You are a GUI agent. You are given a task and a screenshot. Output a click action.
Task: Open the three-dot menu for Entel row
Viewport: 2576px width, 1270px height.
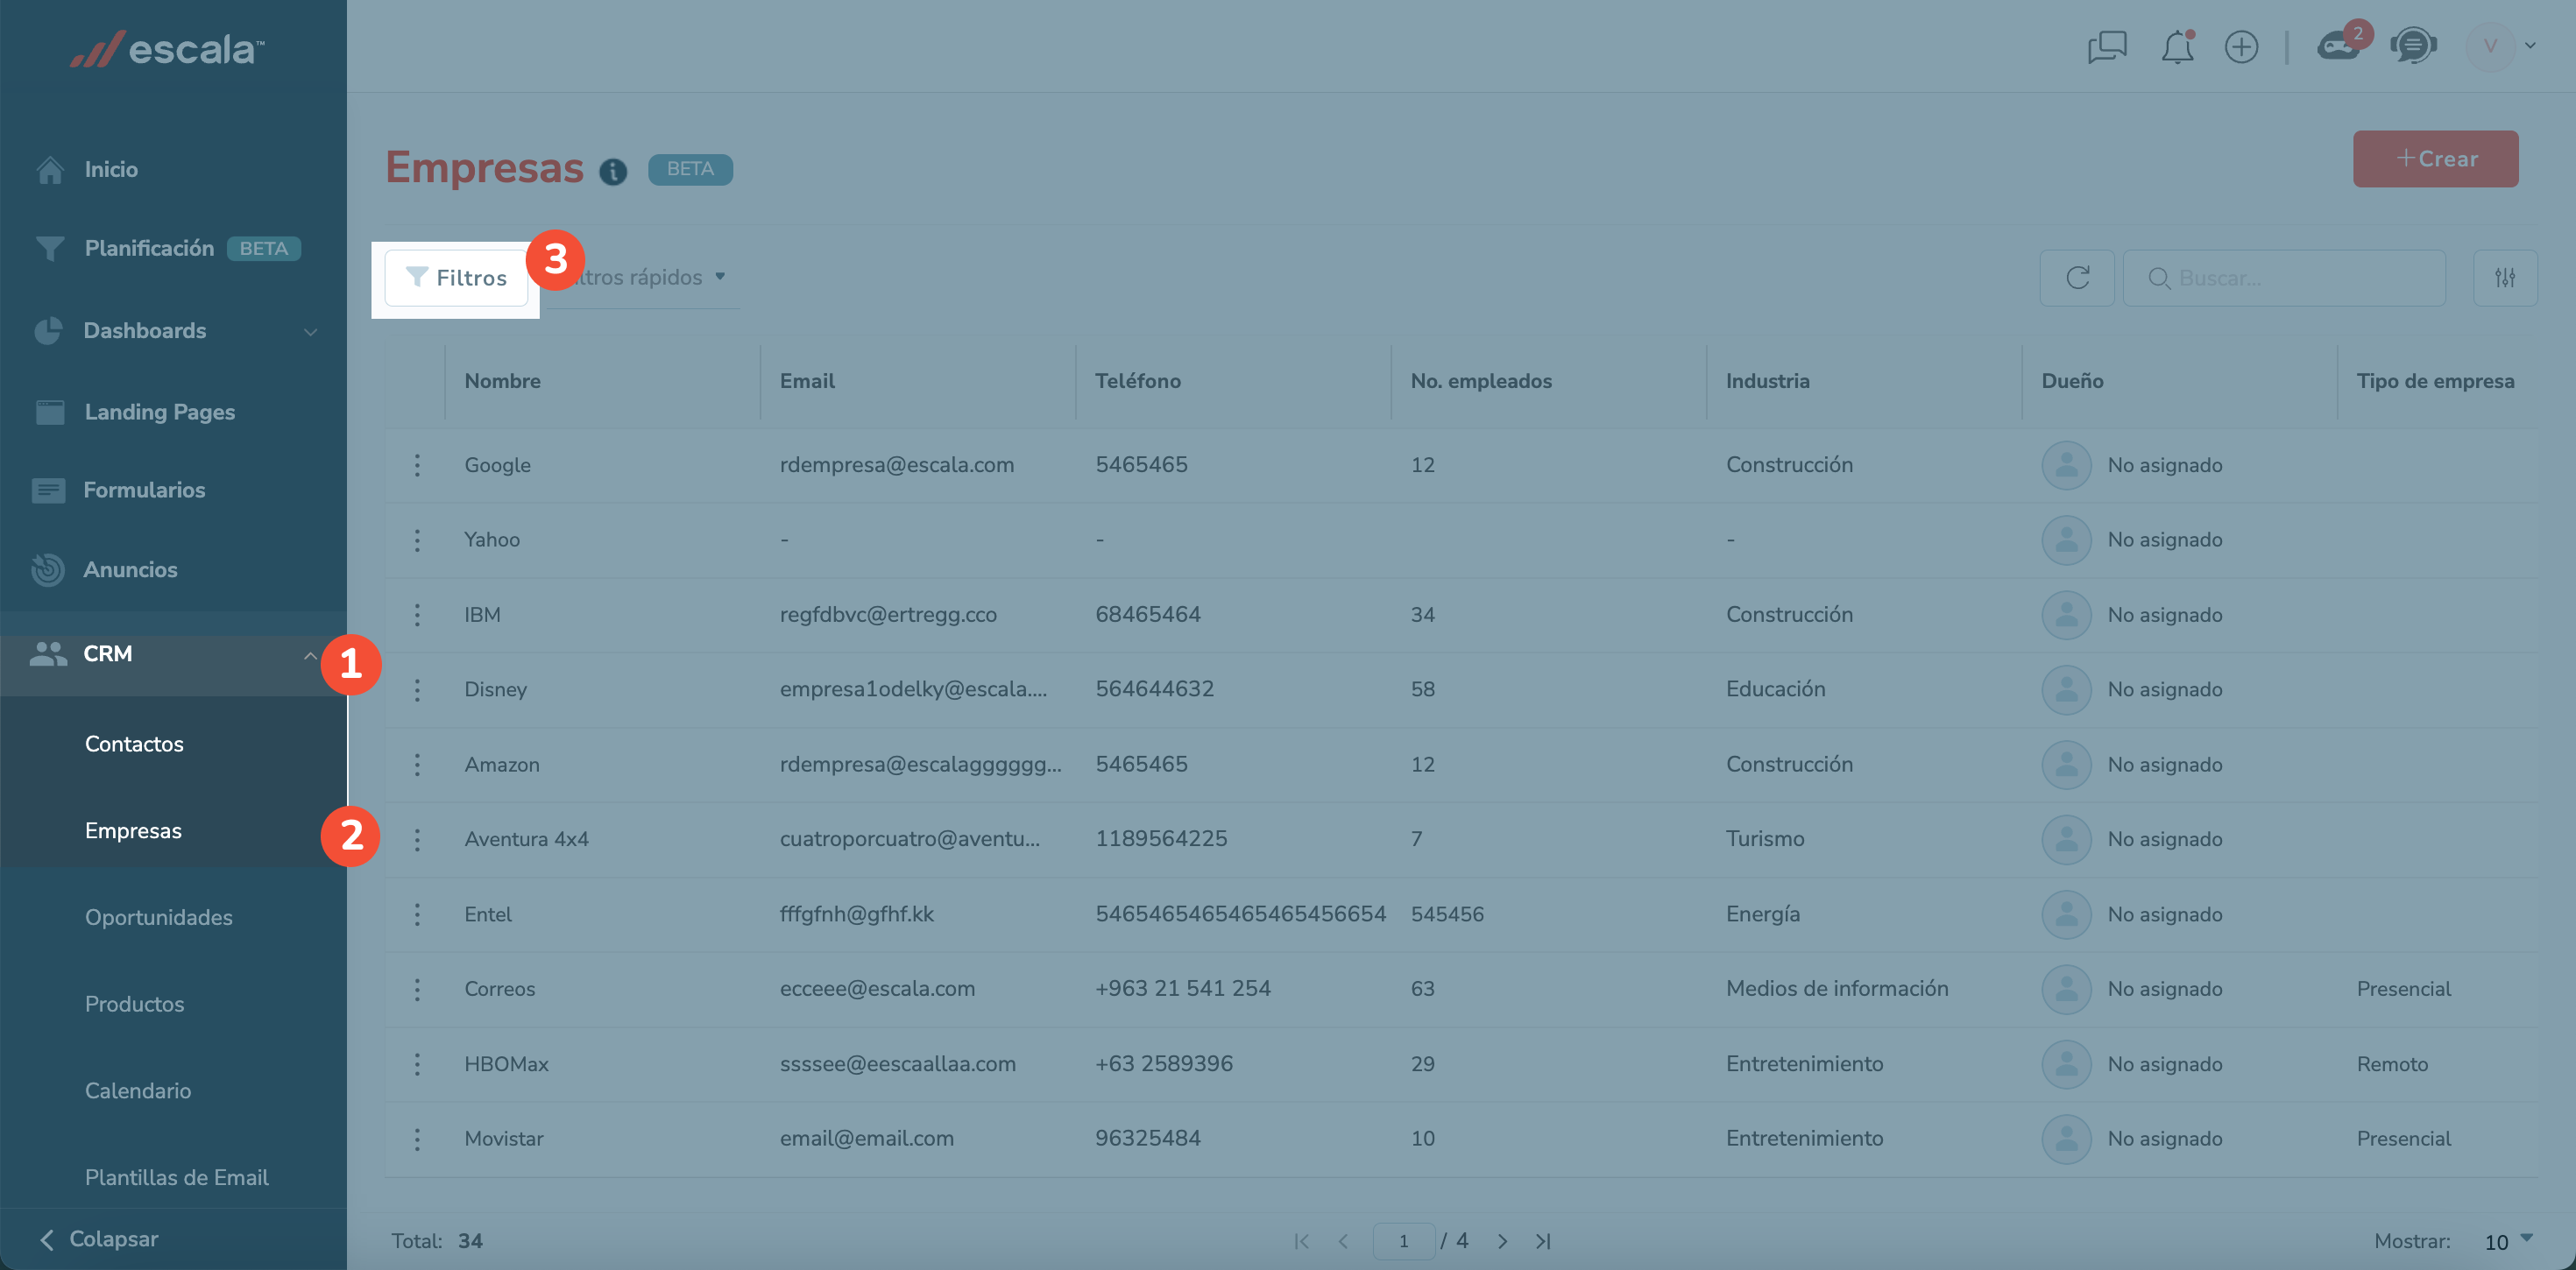[x=417, y=914]
